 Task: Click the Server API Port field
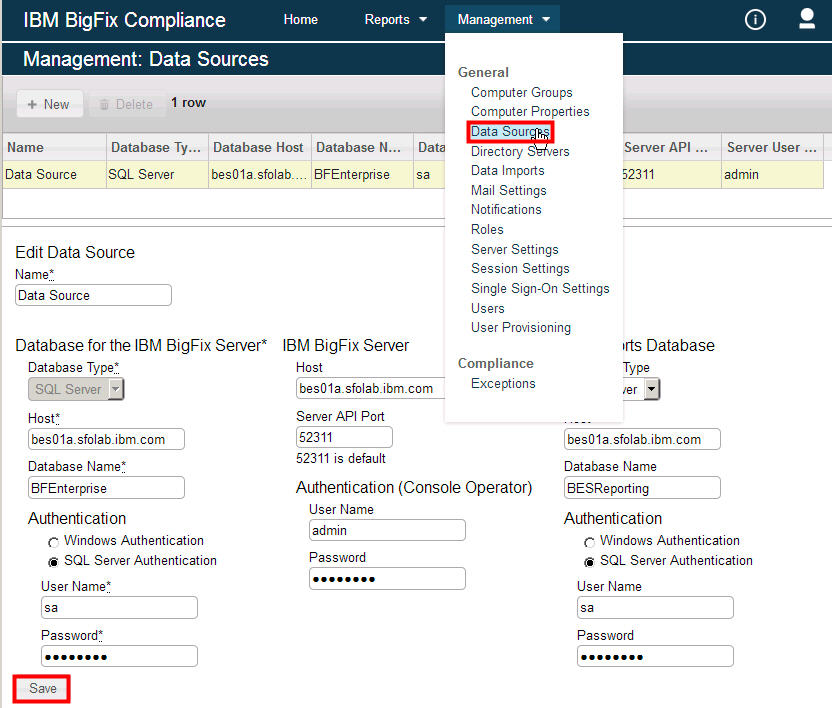click(344, 437)
